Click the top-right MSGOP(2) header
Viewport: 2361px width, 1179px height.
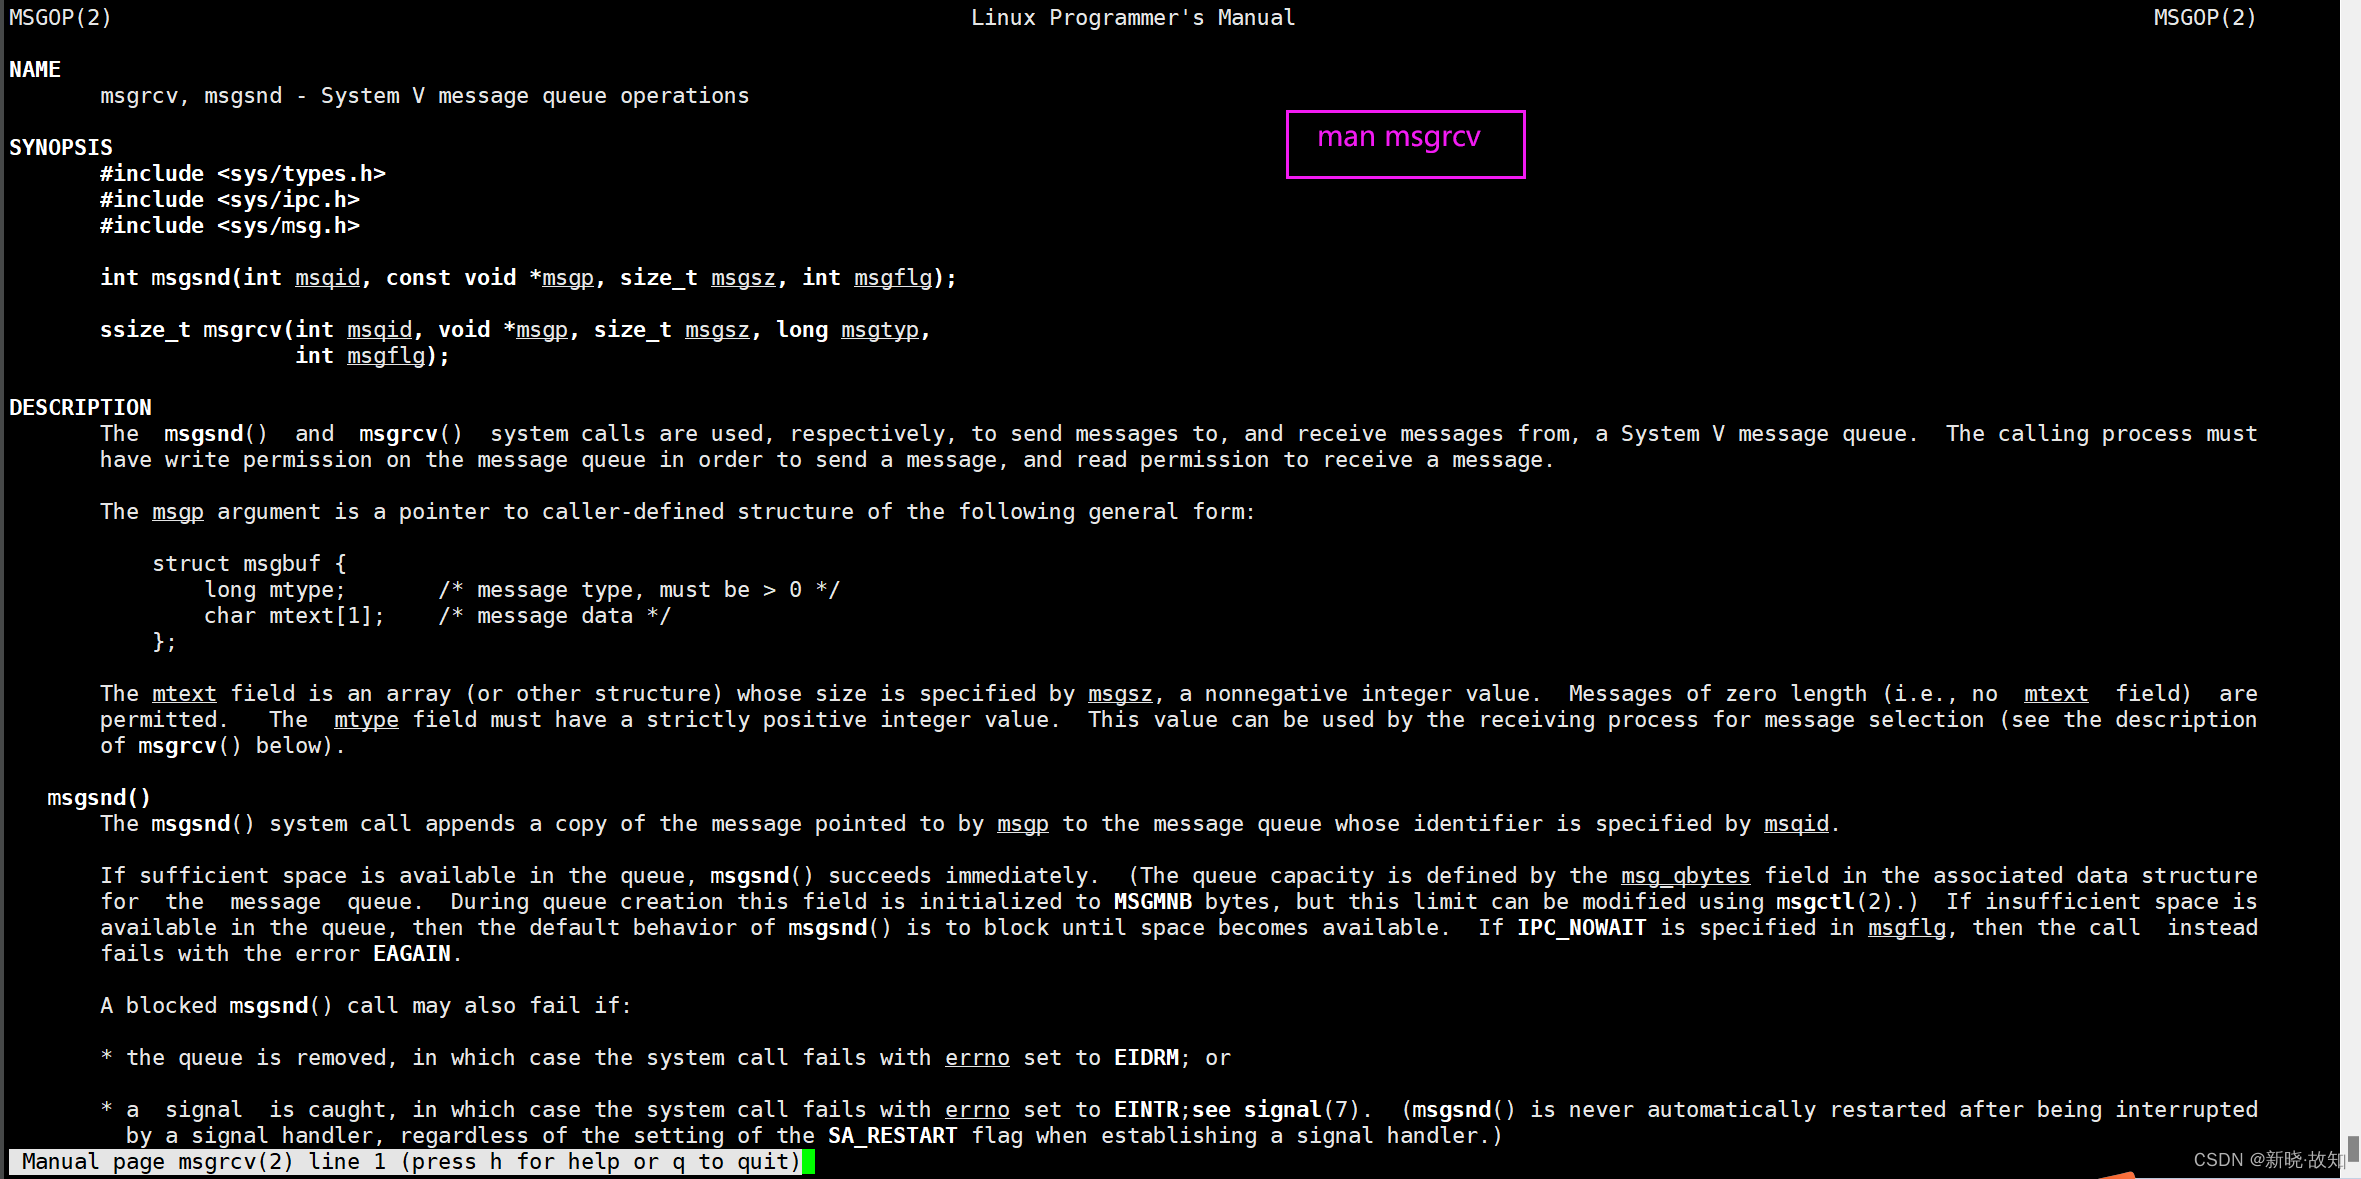[2204, 17]
